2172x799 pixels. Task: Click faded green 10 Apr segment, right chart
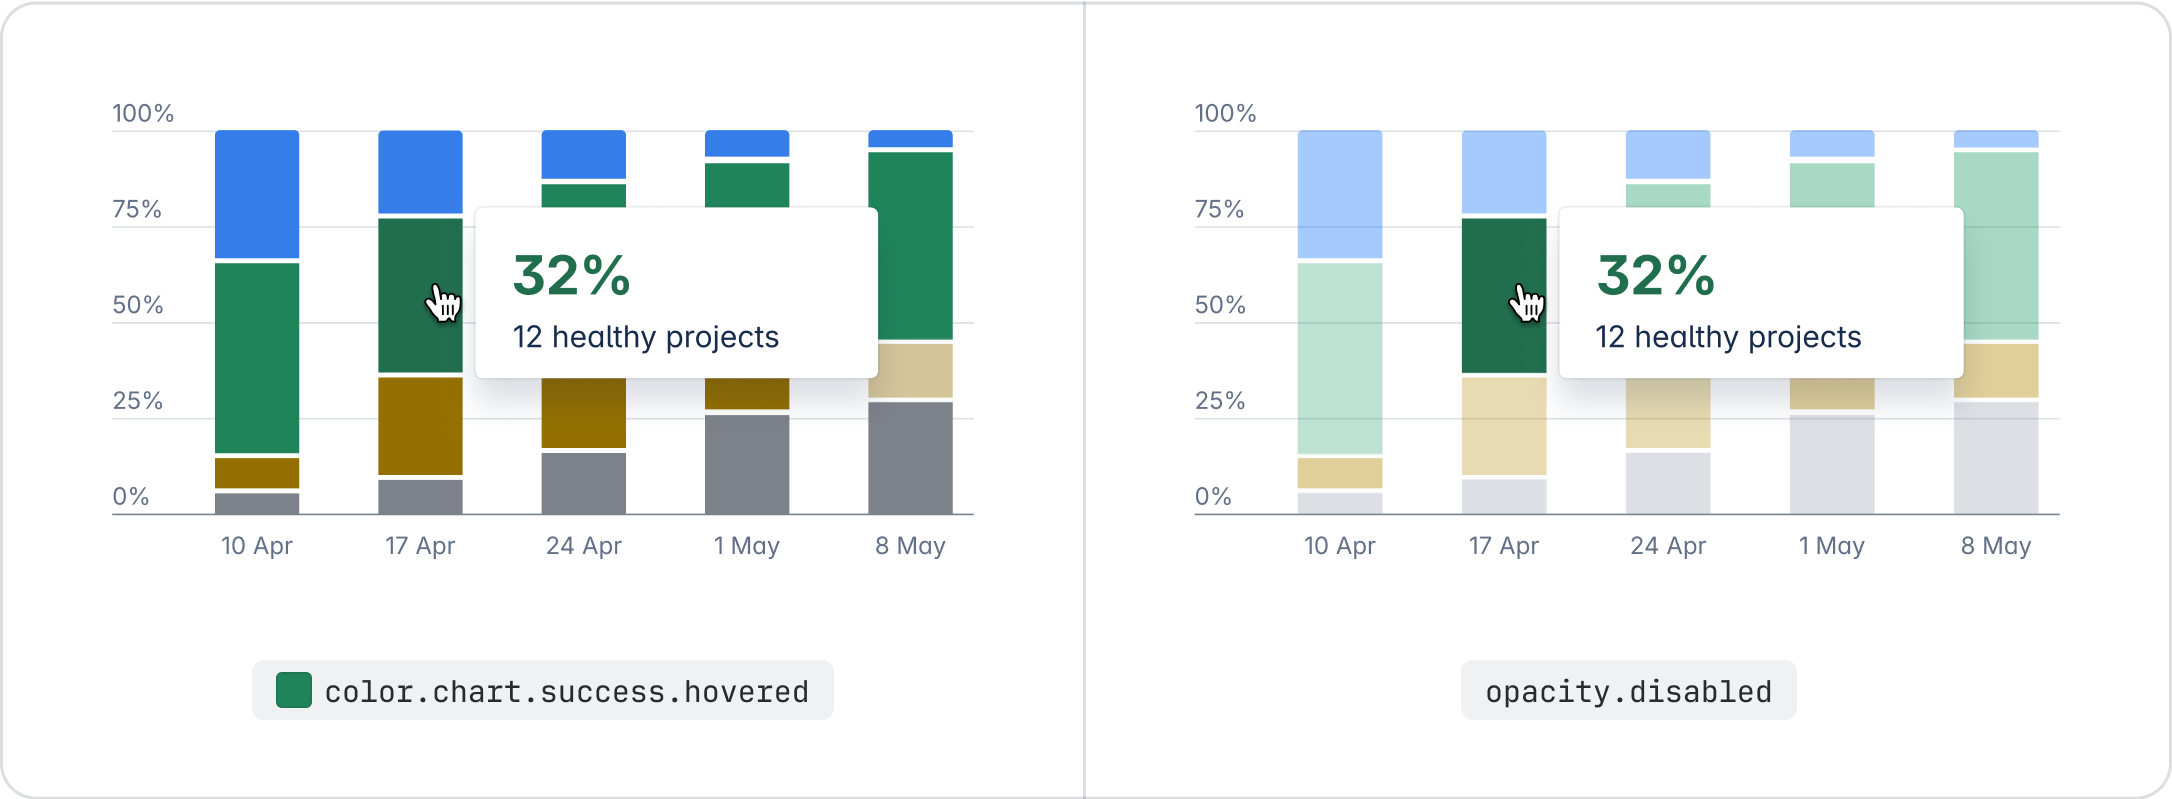(x=1340, y=358)
